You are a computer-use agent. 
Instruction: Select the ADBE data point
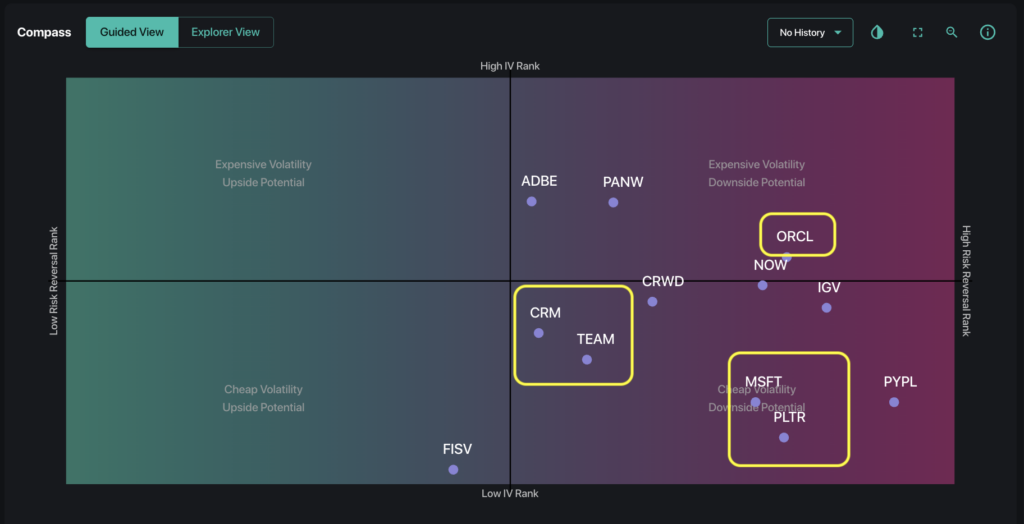click(x=532, y=201)
